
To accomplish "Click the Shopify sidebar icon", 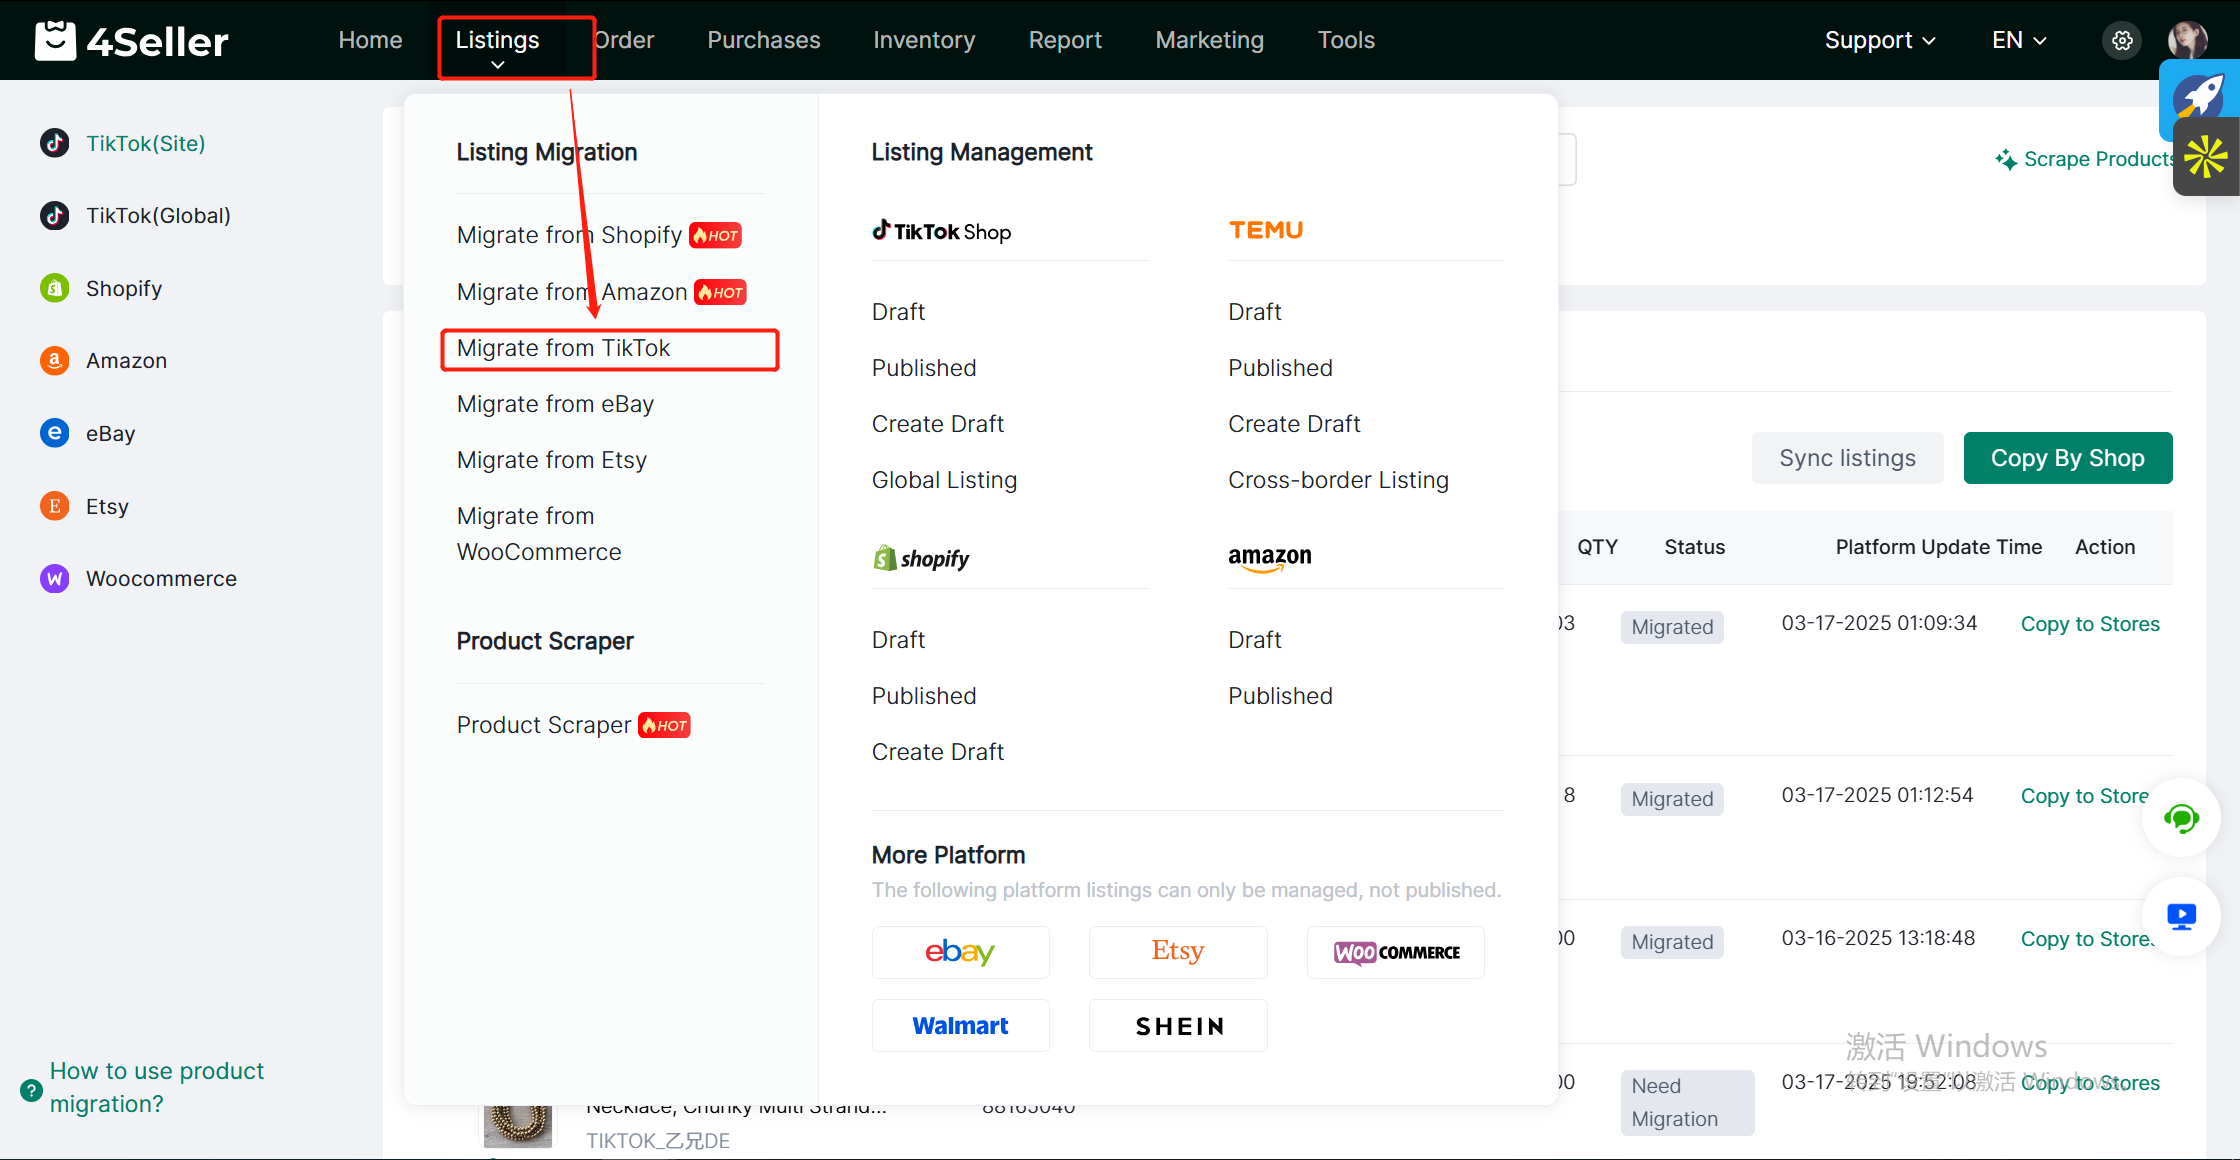I will coord(55,288).
